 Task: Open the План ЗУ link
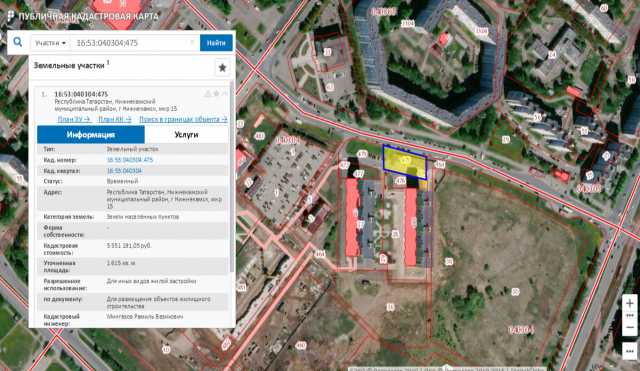[74, 119]
